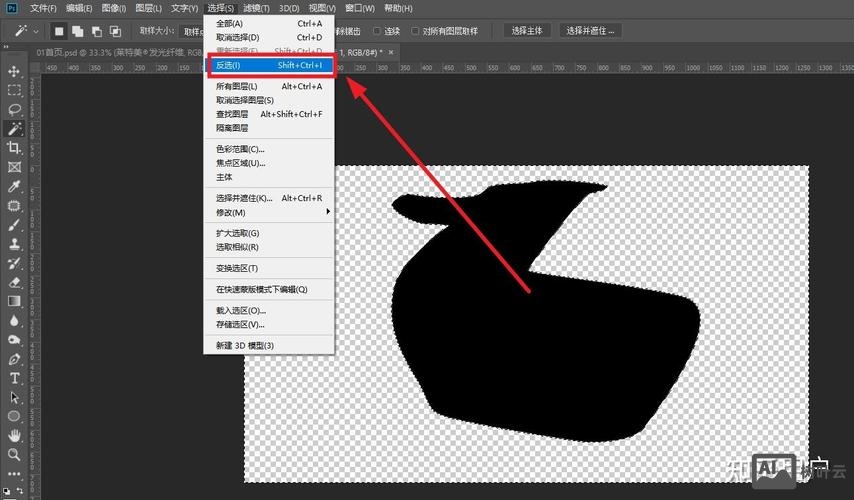Viewport: 854px width, 500px height.
Task: Select the Crop tool
Action: click(14, 148)
